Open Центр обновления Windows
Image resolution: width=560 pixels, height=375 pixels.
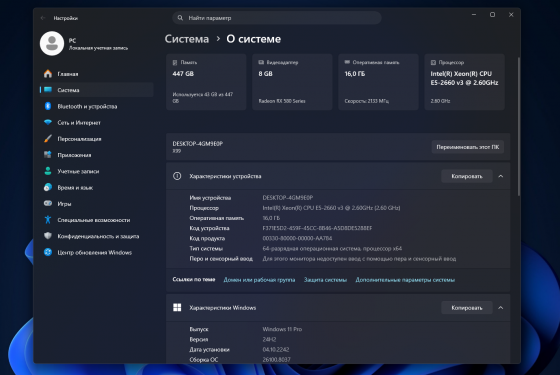click(x=97, y=252)
